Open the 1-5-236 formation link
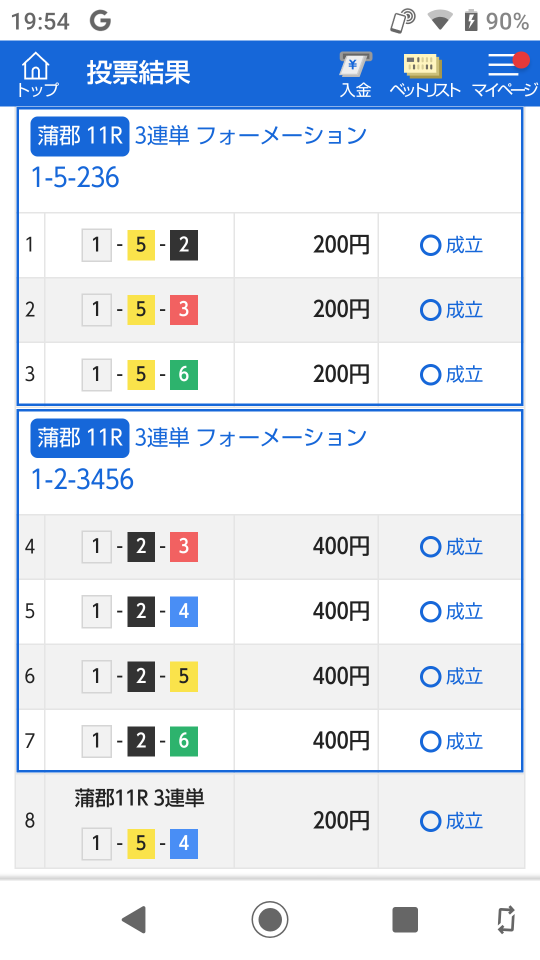Screen dimensions: 540x960 (75, 178)
